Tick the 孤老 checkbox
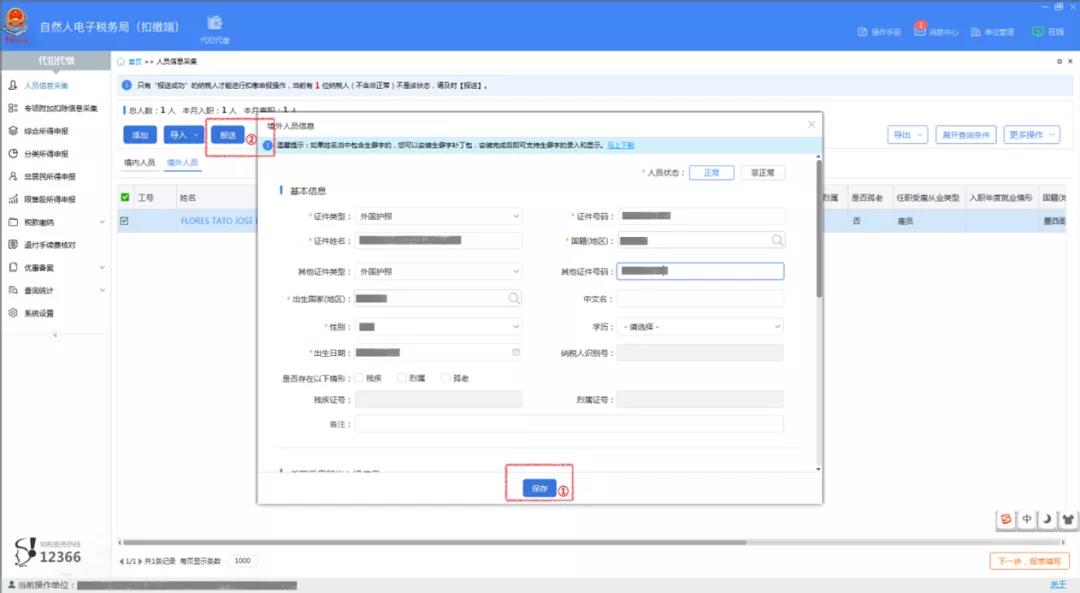1080x593 pixels. point(446,377)
